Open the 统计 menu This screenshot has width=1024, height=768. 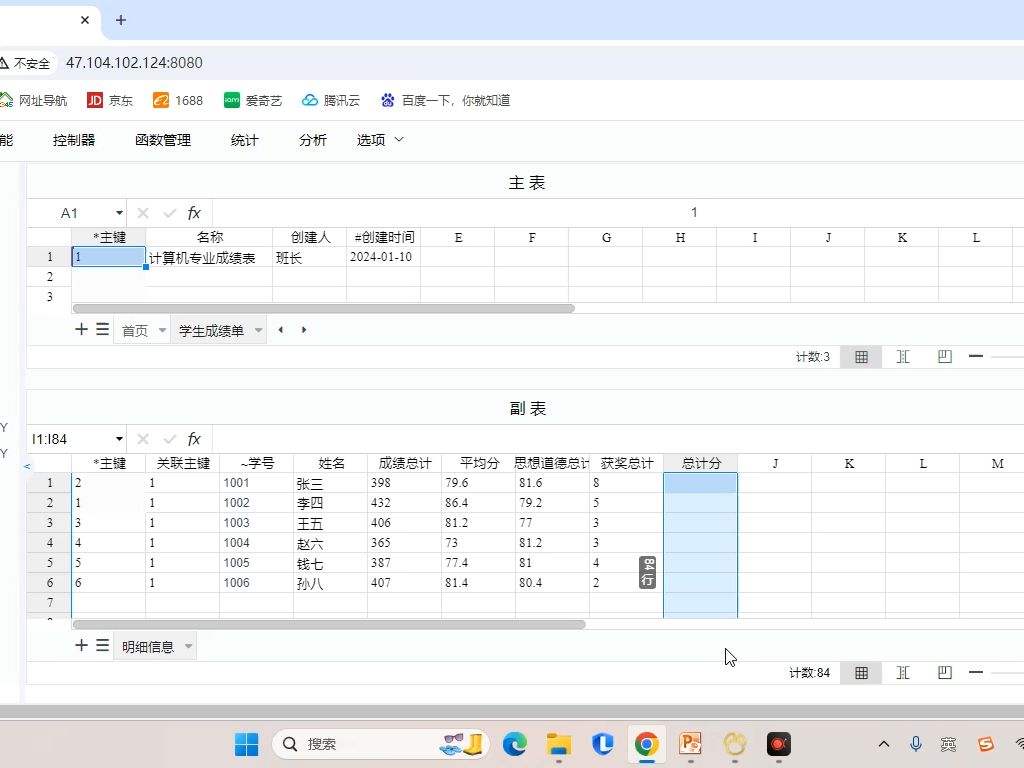click(244, 140)
